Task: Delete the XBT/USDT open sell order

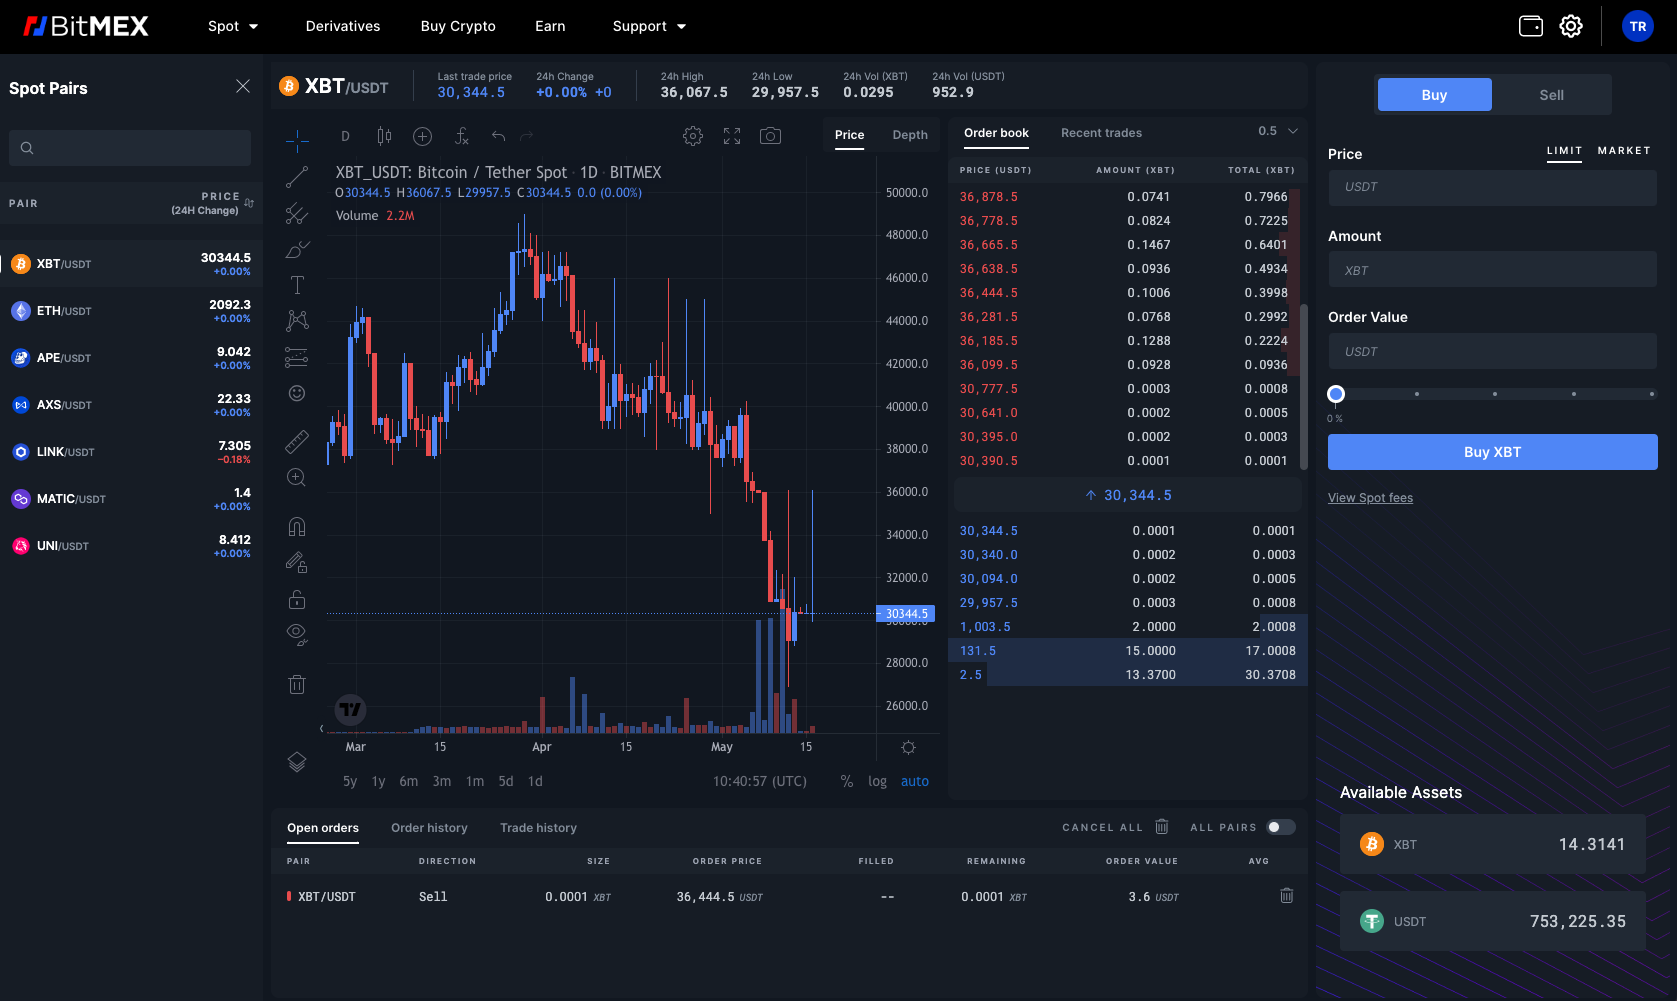Action: click(1287, 896)
